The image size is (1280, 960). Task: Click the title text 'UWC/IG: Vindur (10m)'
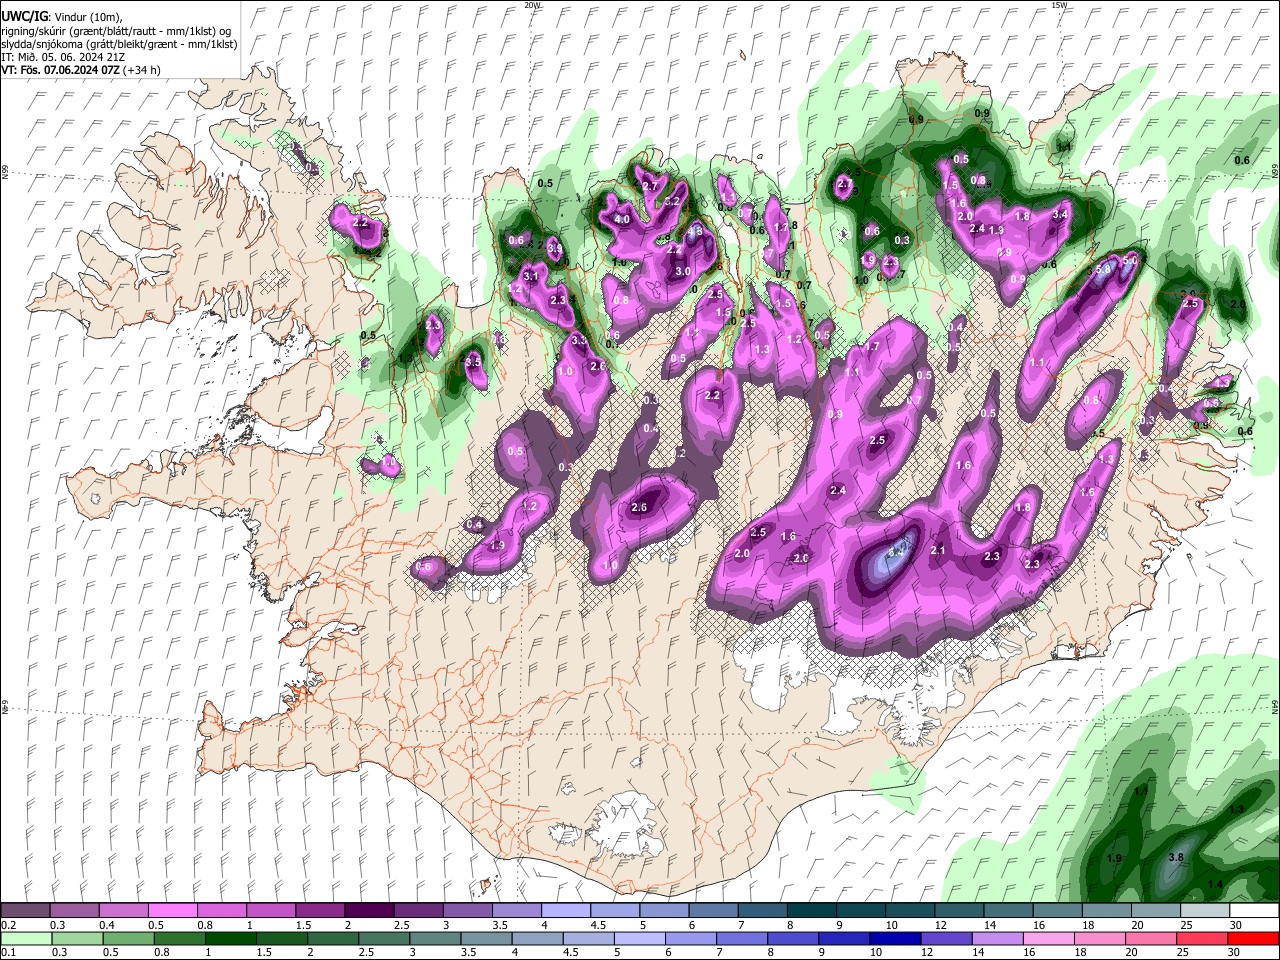[x=62, y=17]
